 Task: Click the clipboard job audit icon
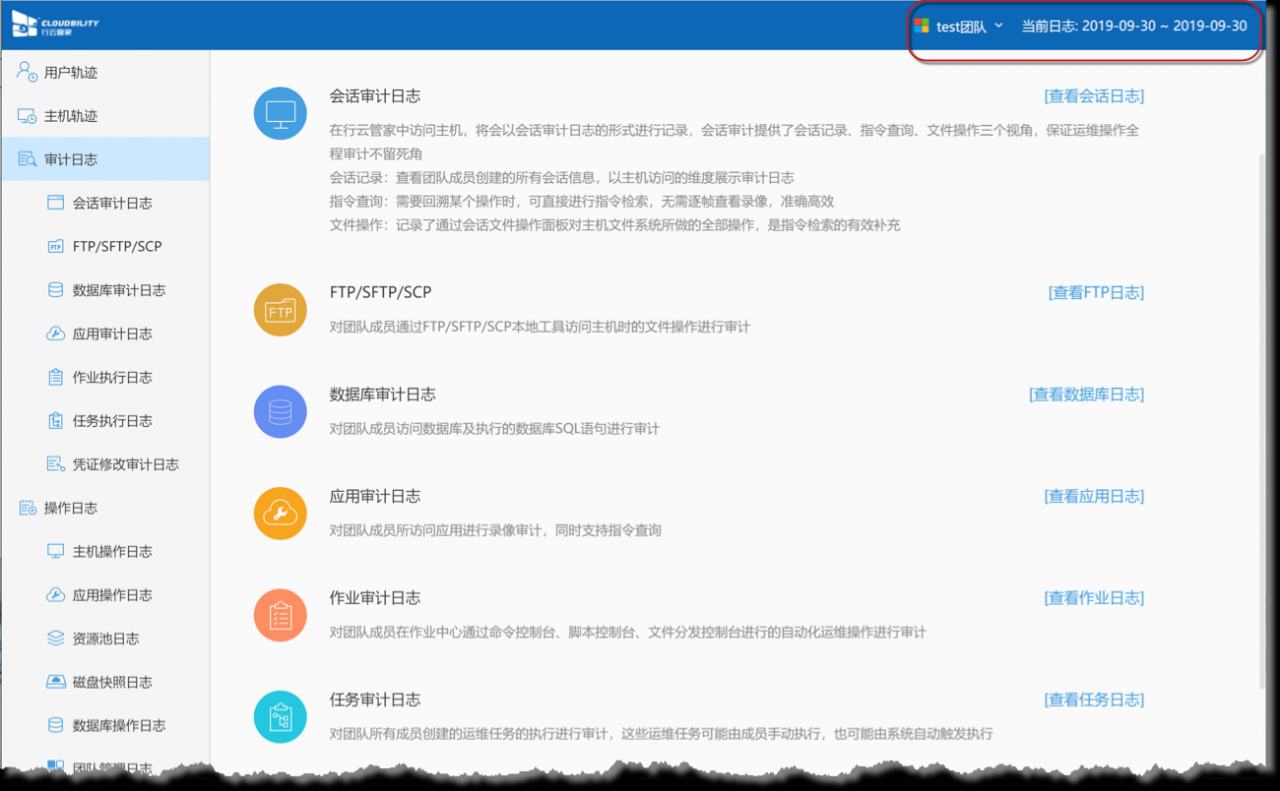click(280, 615)
